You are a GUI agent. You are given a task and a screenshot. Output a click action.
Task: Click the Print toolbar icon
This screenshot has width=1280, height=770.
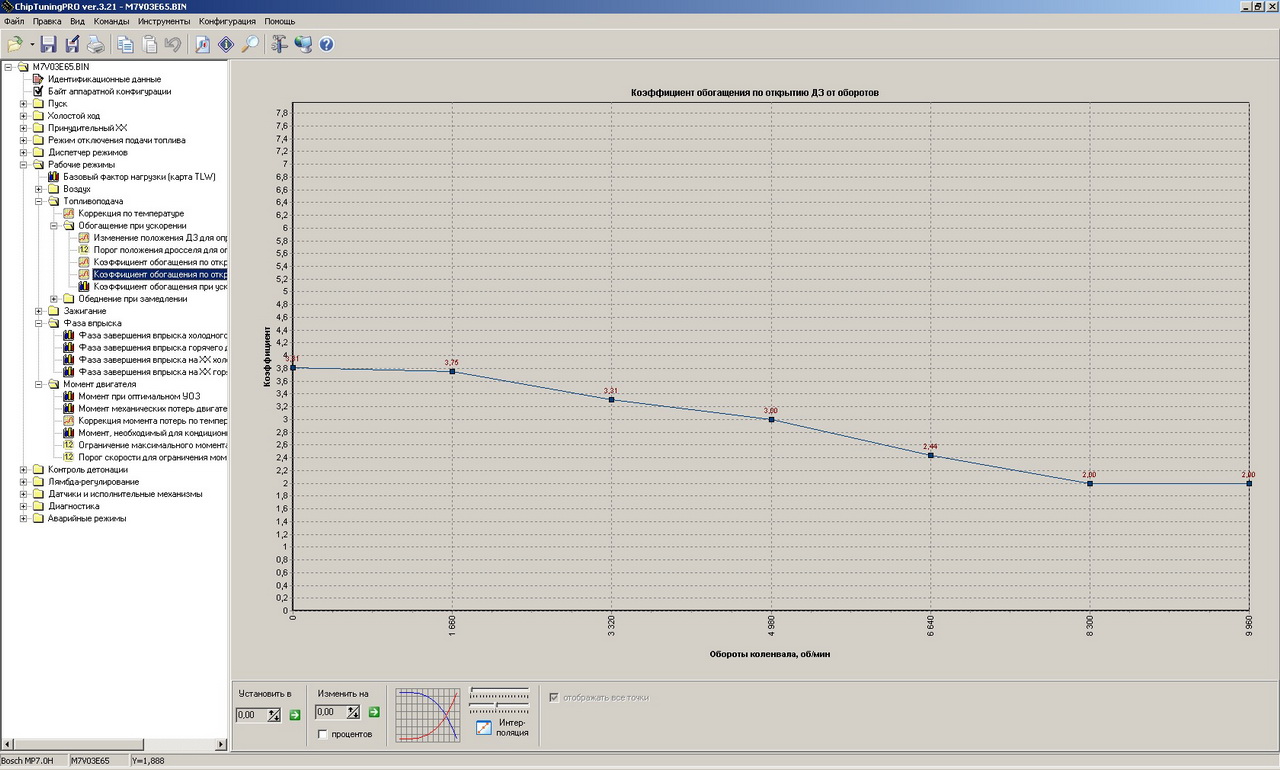[x=95, y=44]
